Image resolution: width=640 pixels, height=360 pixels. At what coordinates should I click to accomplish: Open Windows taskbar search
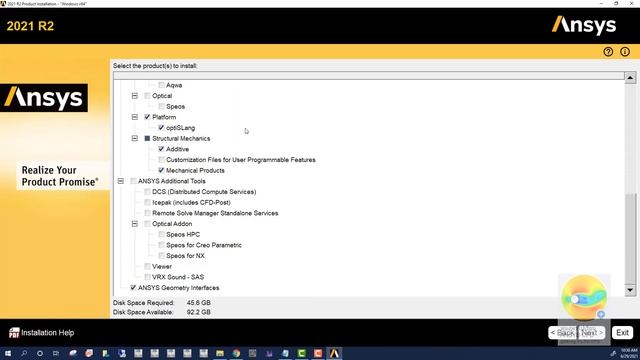(x=24, y=353)
